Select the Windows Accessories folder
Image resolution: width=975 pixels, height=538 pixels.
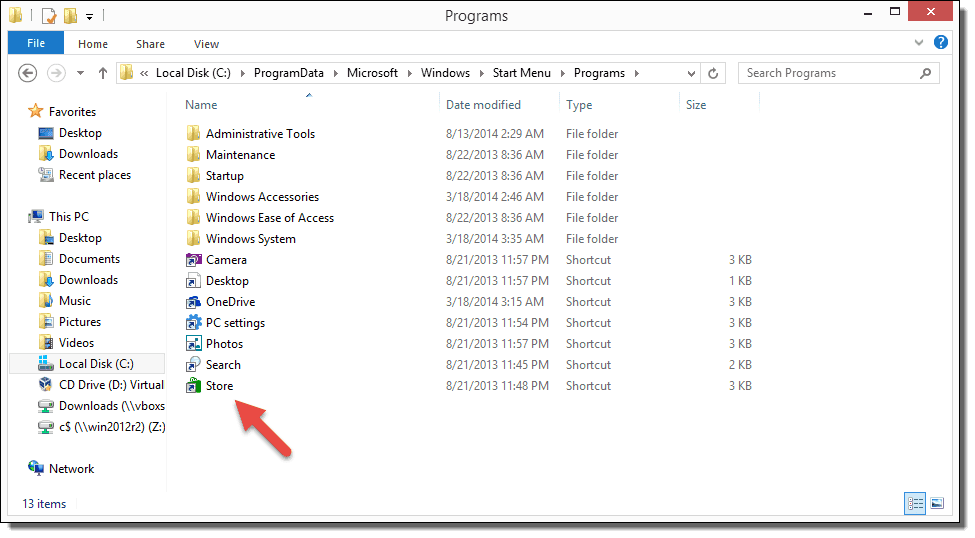coord(262,197)
